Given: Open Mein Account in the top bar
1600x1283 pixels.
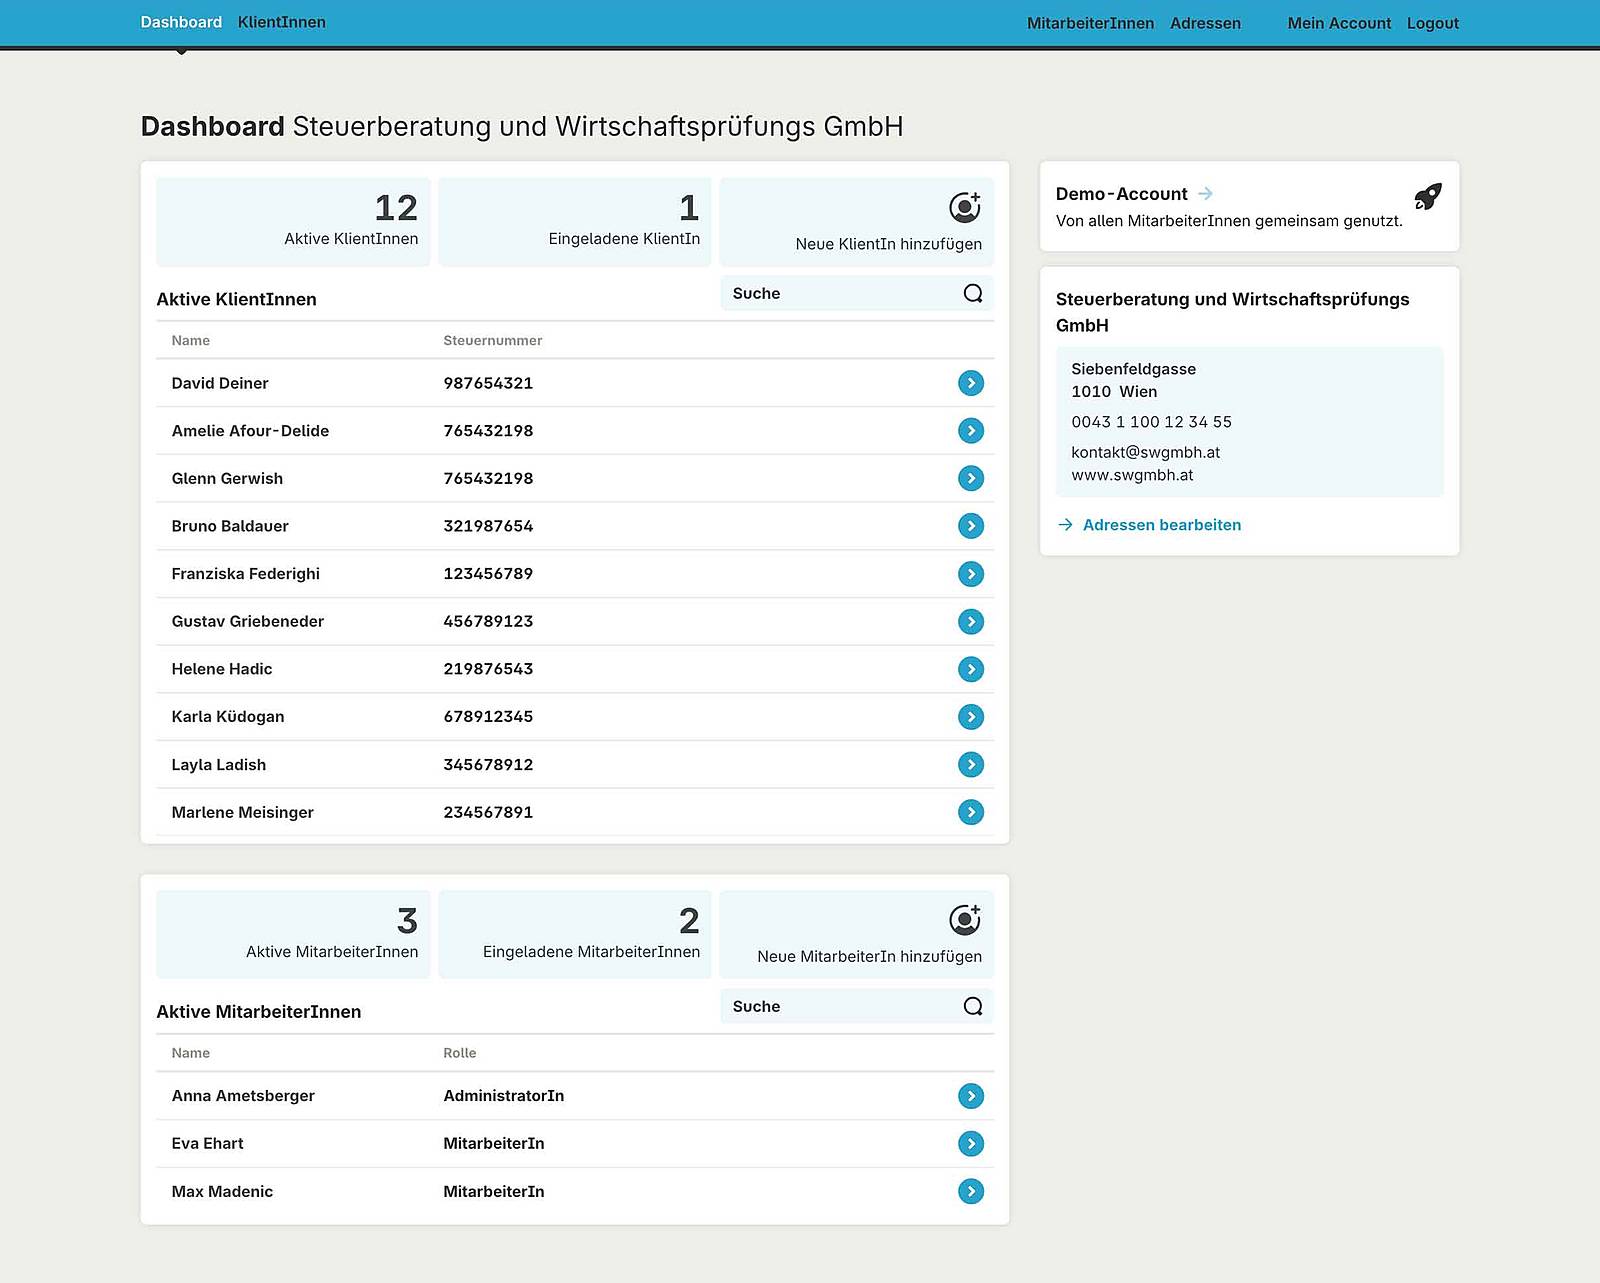Looking at the screenshot, I should click(1339, 23).
